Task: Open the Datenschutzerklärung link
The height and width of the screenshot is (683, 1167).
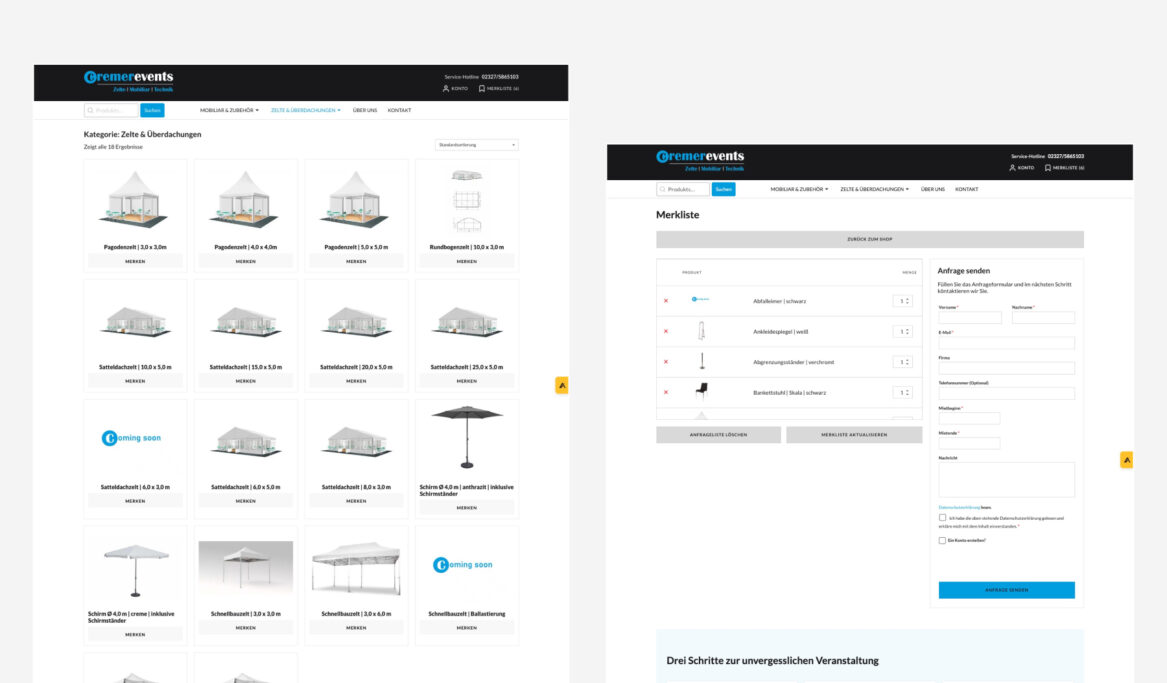Action: click(959, 508)
